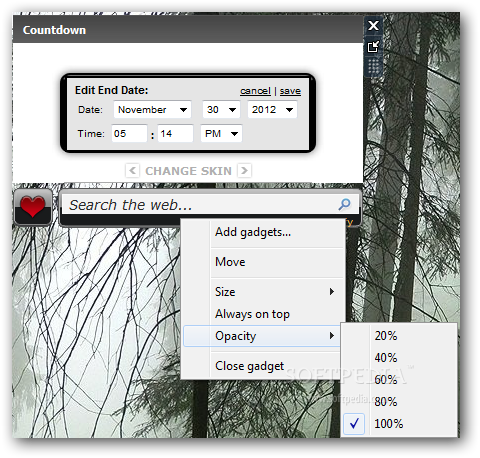Open the year dropdown showing 2012
Viewport: 480px width, 458px height.
point(272,110)
